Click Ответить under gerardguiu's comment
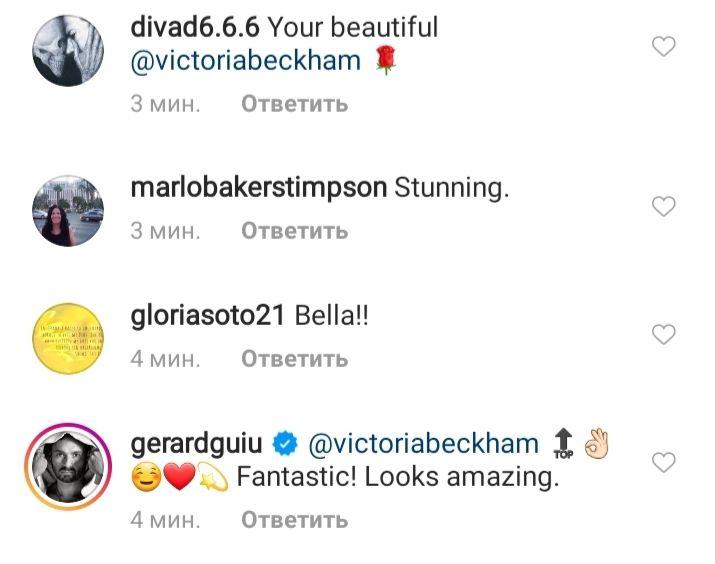 coord(295,520)
